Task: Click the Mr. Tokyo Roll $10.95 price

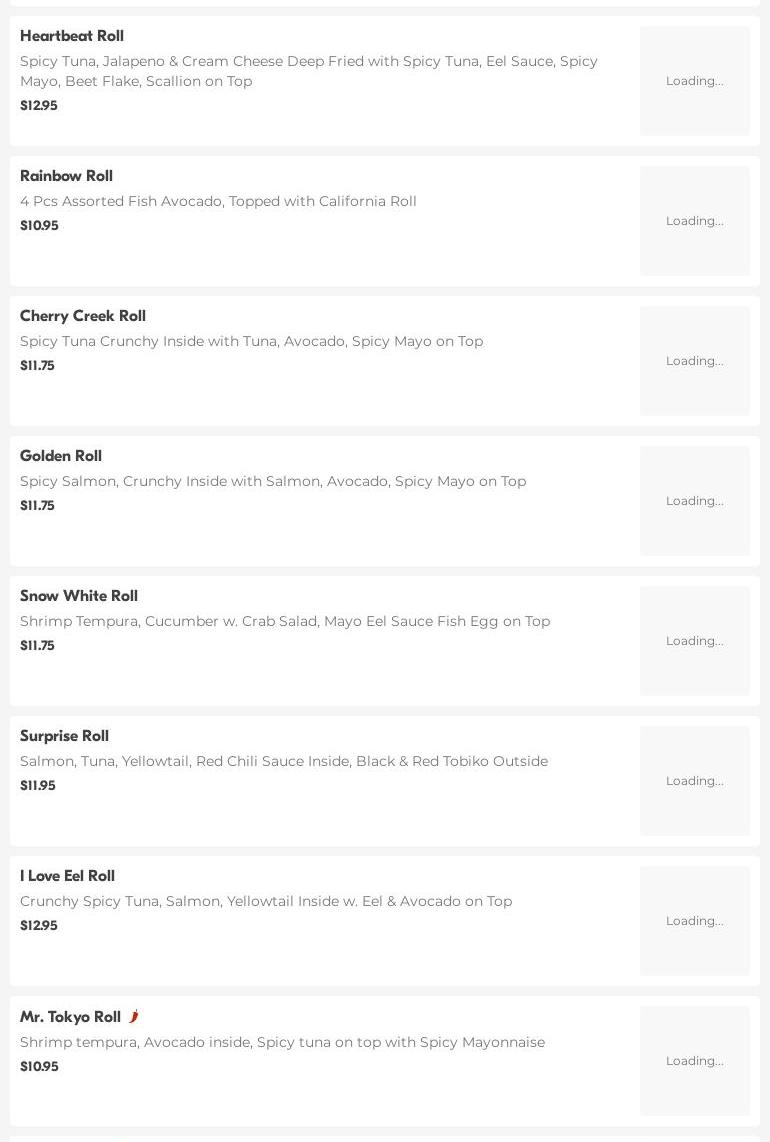Action: coord(39,1067)
